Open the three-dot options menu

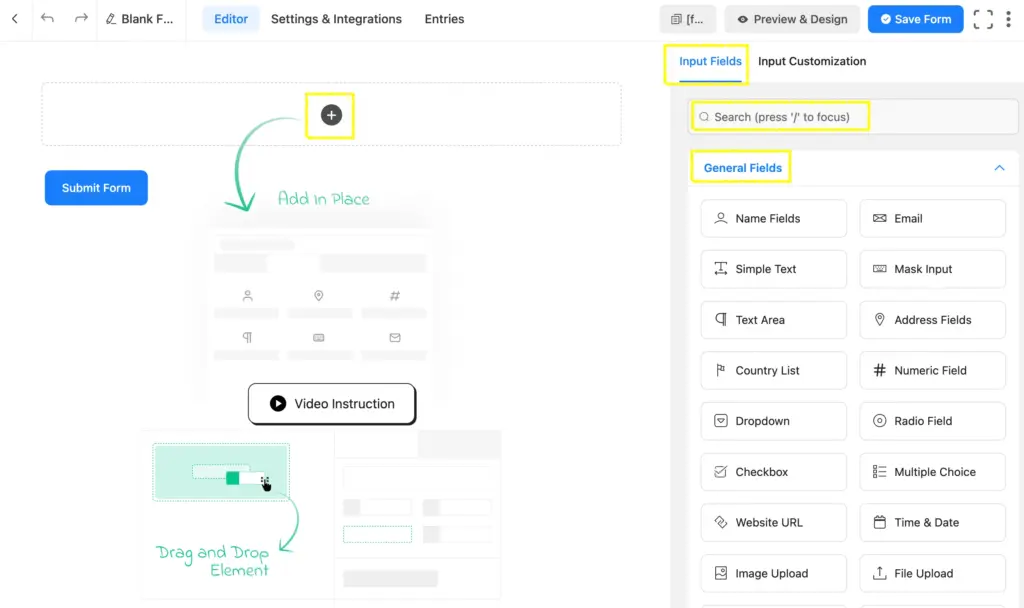tap(1009, 18)
